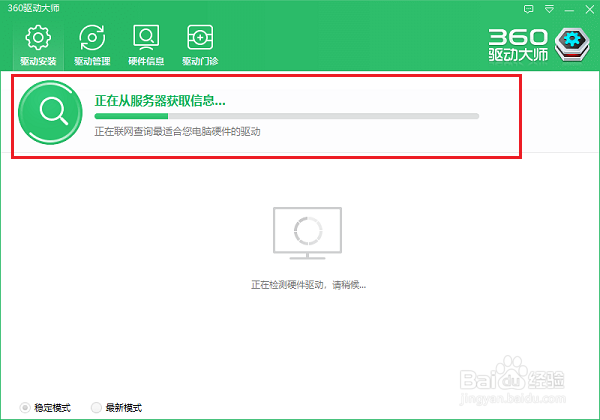Image resolution: width=600 pixels, height=420 pixels.
Task: Click the monitor loading spinner icon
Action: (307, 233)
